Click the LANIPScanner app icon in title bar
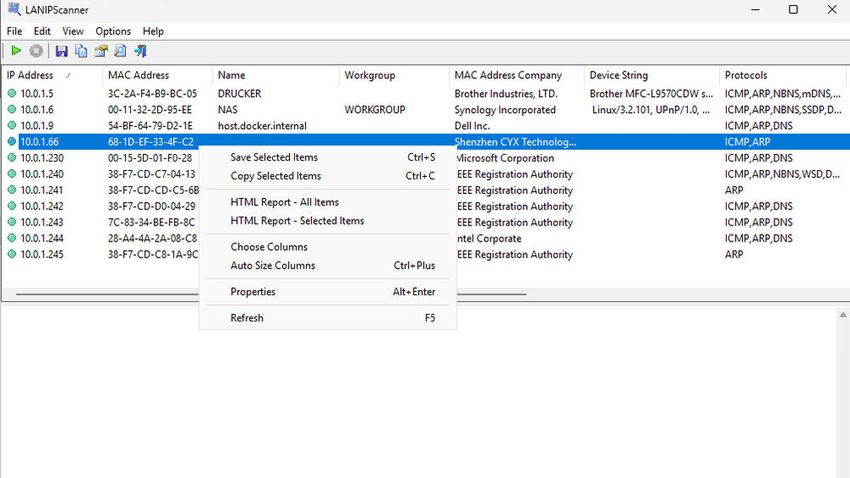 tap(14, 10)
